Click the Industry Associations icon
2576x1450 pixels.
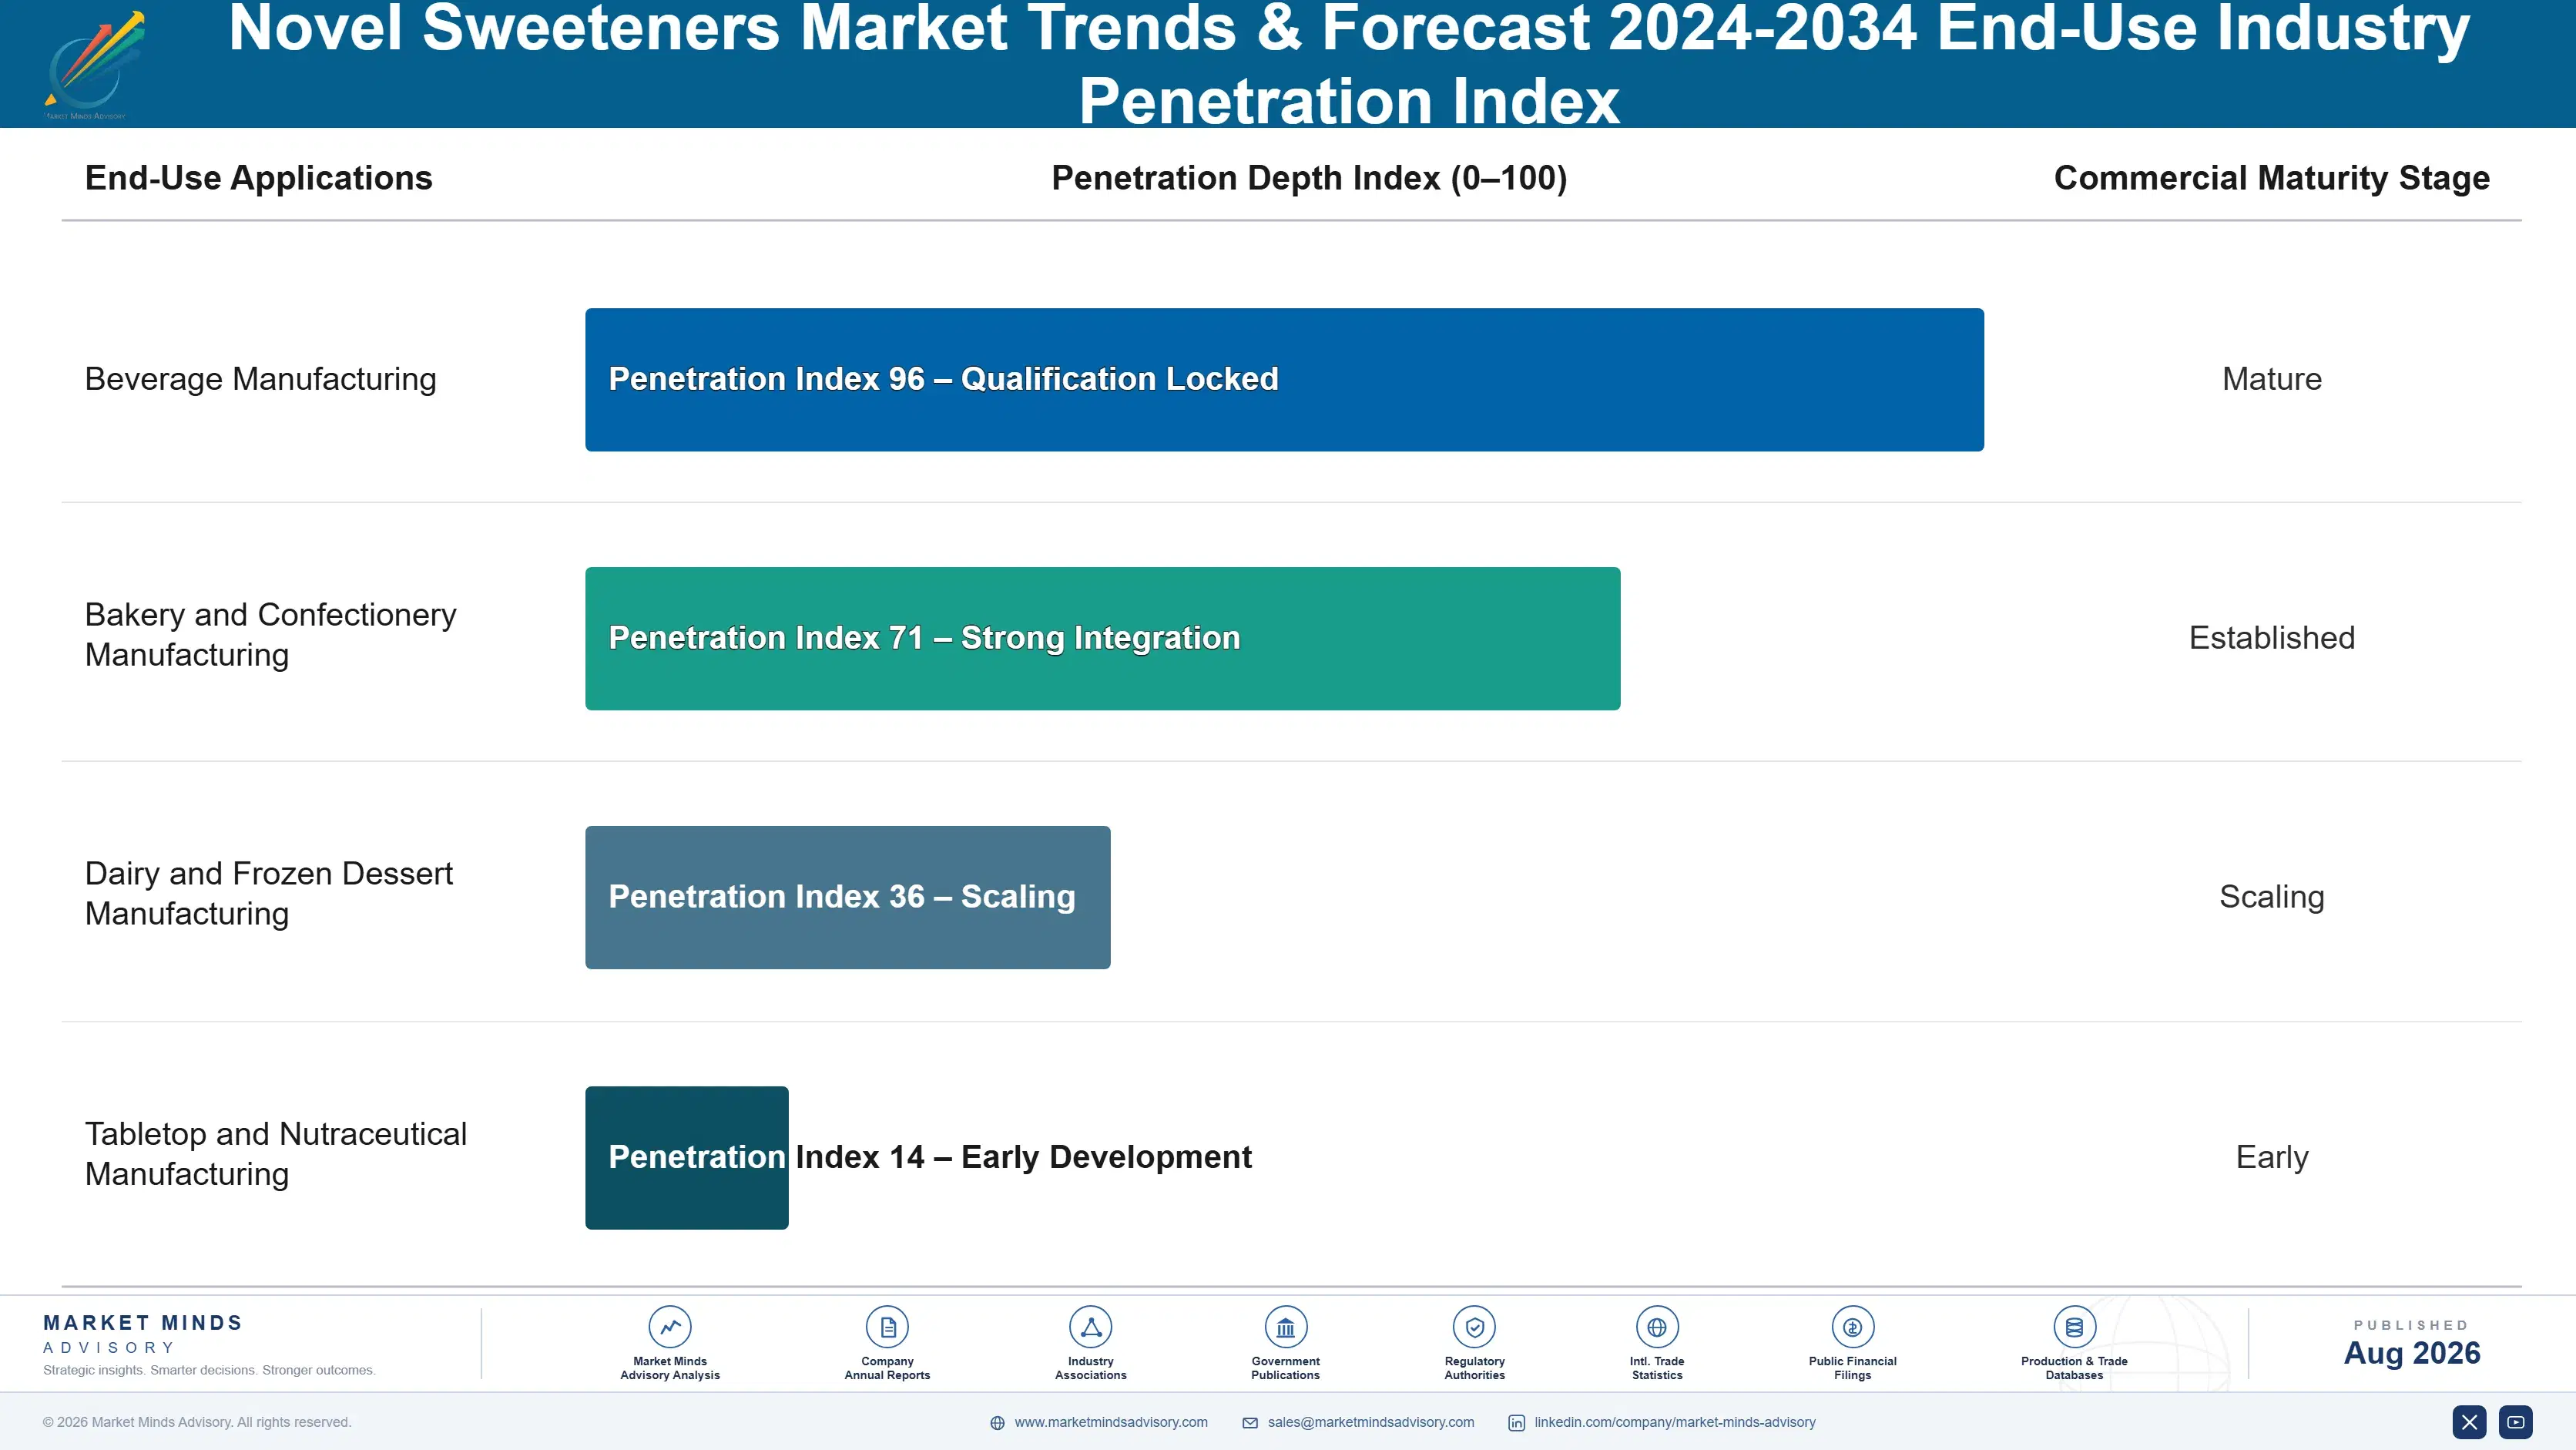(1091, 1327)
